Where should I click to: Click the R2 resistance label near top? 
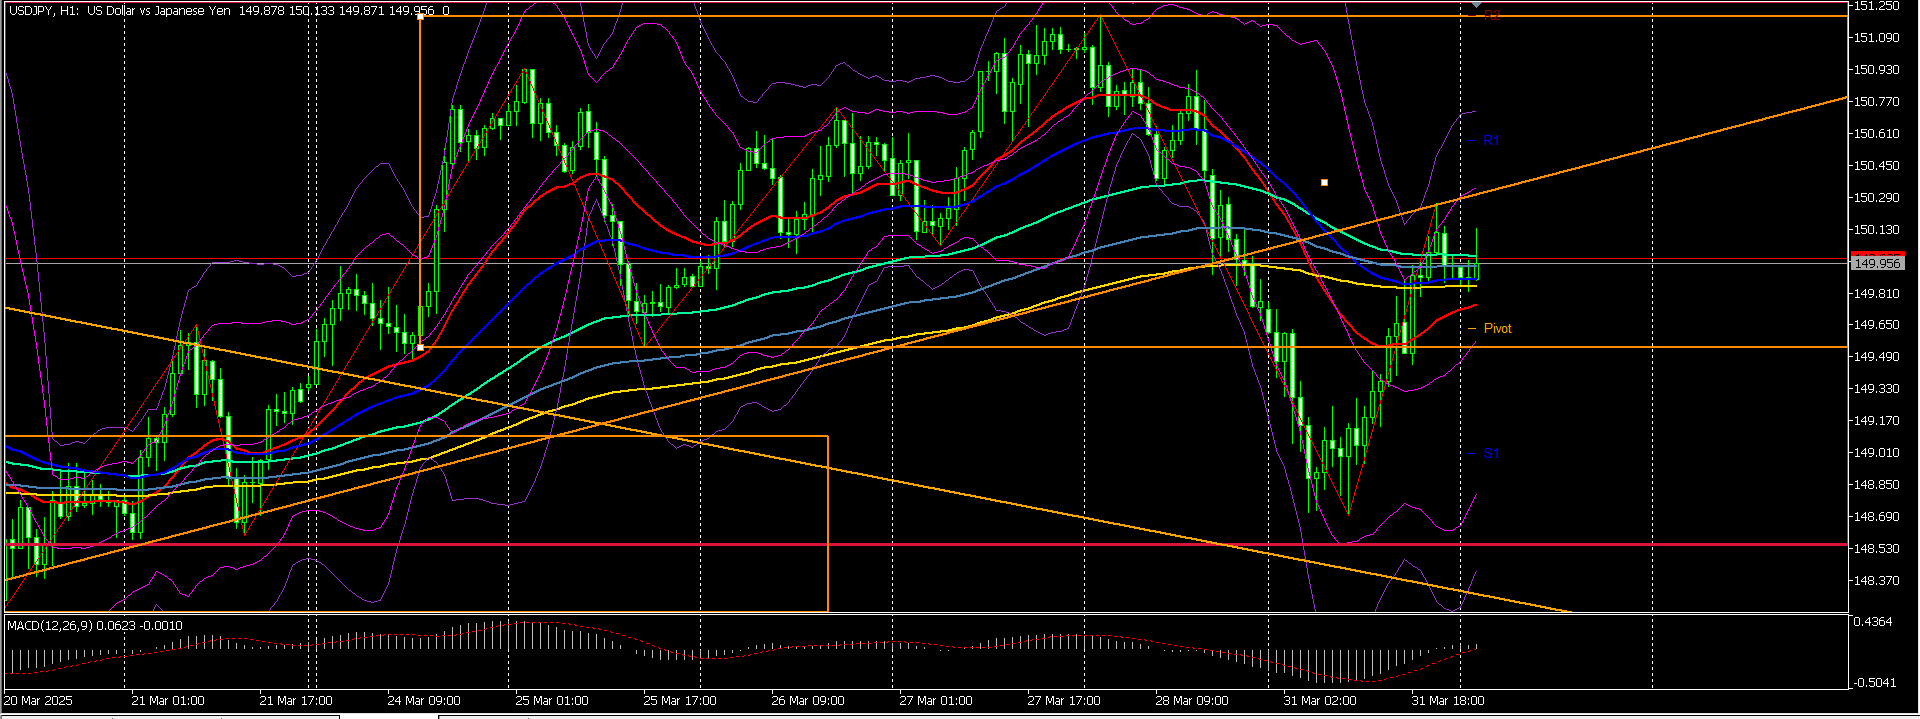click(1491, 16)
